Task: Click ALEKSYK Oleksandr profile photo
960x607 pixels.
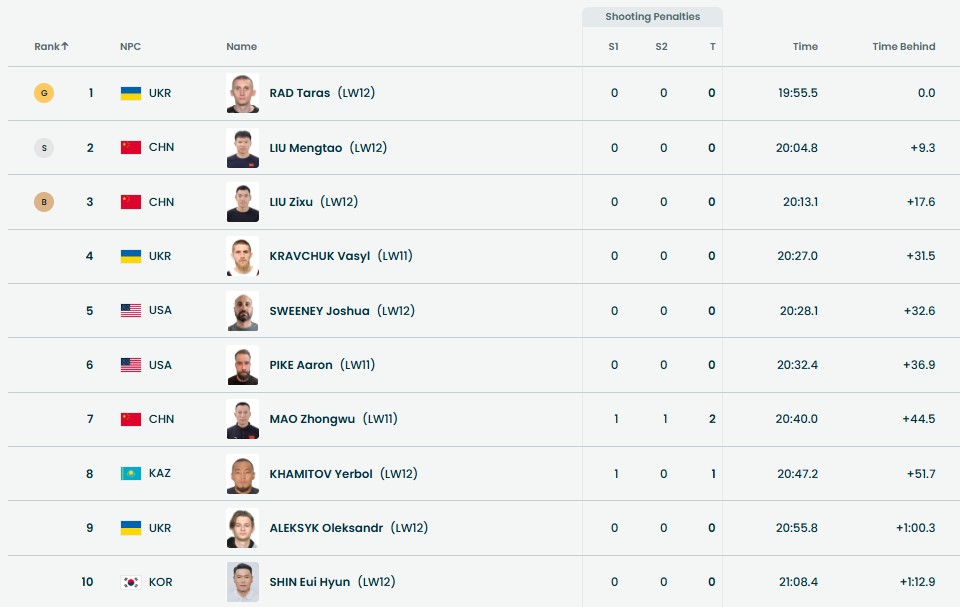Action: (x=242, y=528)
